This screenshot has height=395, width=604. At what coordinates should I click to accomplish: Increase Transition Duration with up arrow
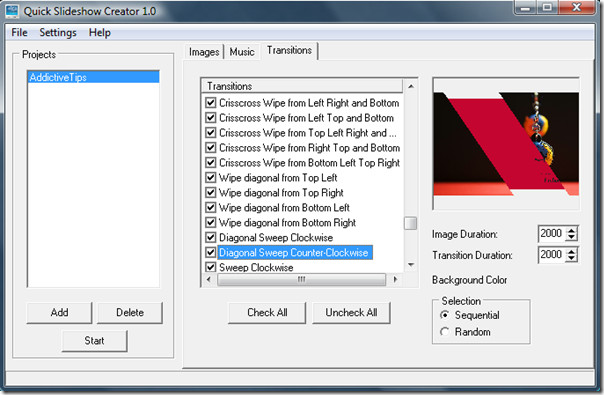pyautogui.click(x=572, y=251)
